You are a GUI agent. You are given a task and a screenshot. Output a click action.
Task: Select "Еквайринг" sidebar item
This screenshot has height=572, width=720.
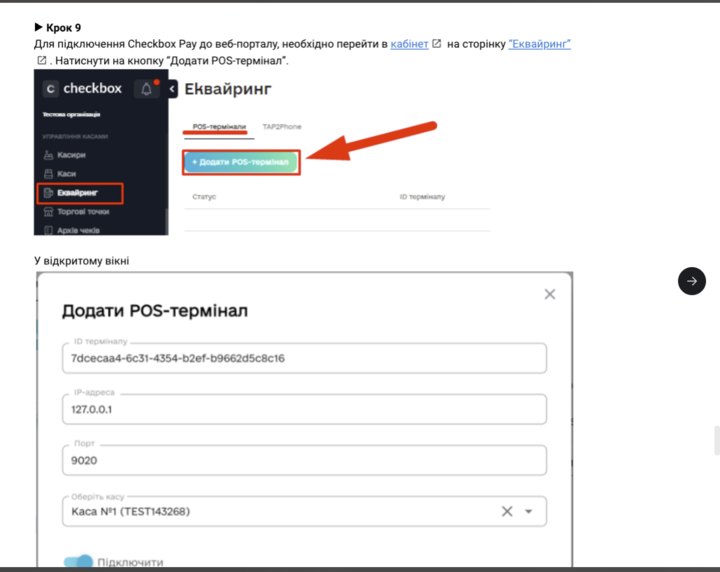click(x=80, y=193)
